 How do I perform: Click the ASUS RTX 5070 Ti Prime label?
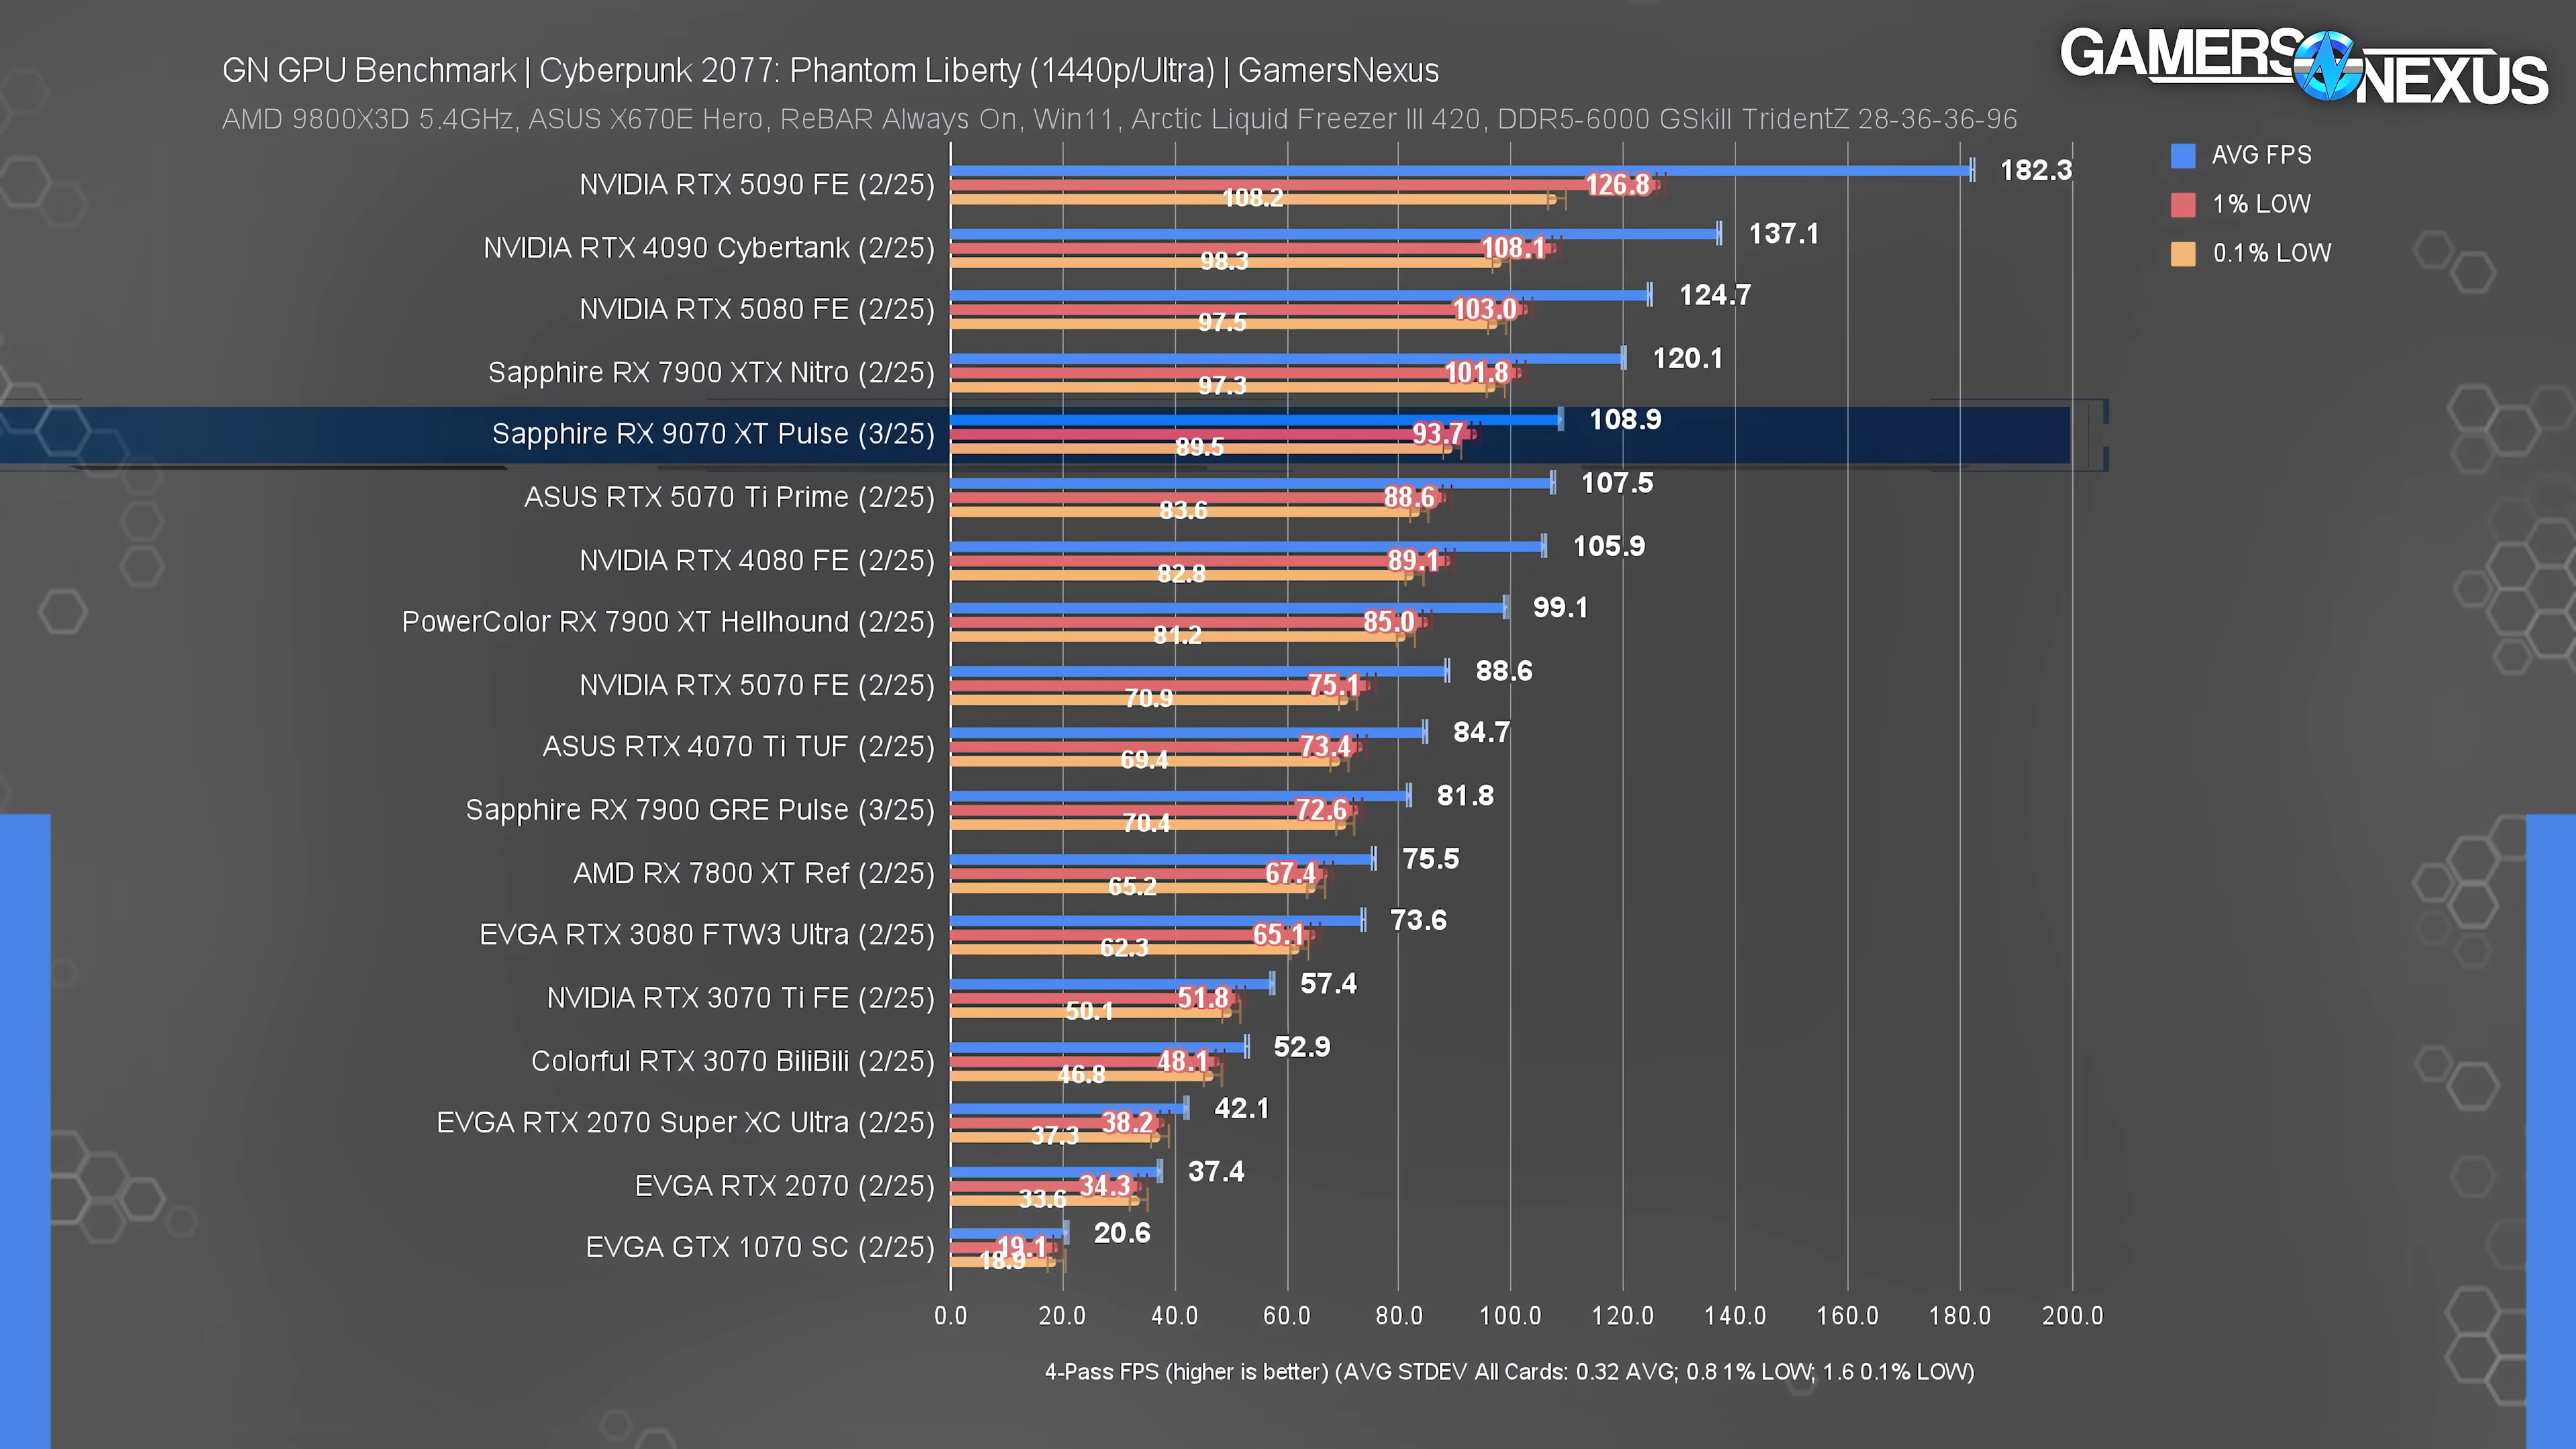(x=729, y=497)
